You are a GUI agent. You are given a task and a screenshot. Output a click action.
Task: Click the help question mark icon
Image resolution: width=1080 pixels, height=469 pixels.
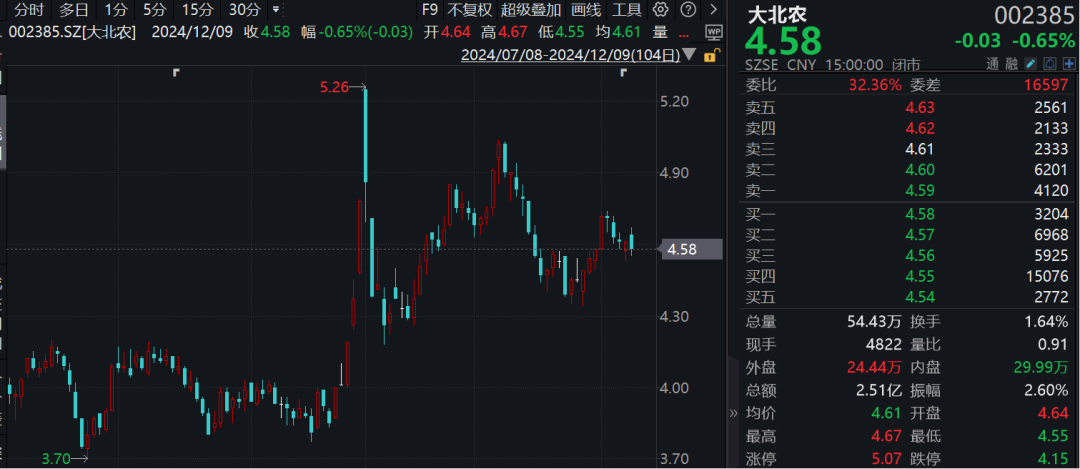(687, 10)
